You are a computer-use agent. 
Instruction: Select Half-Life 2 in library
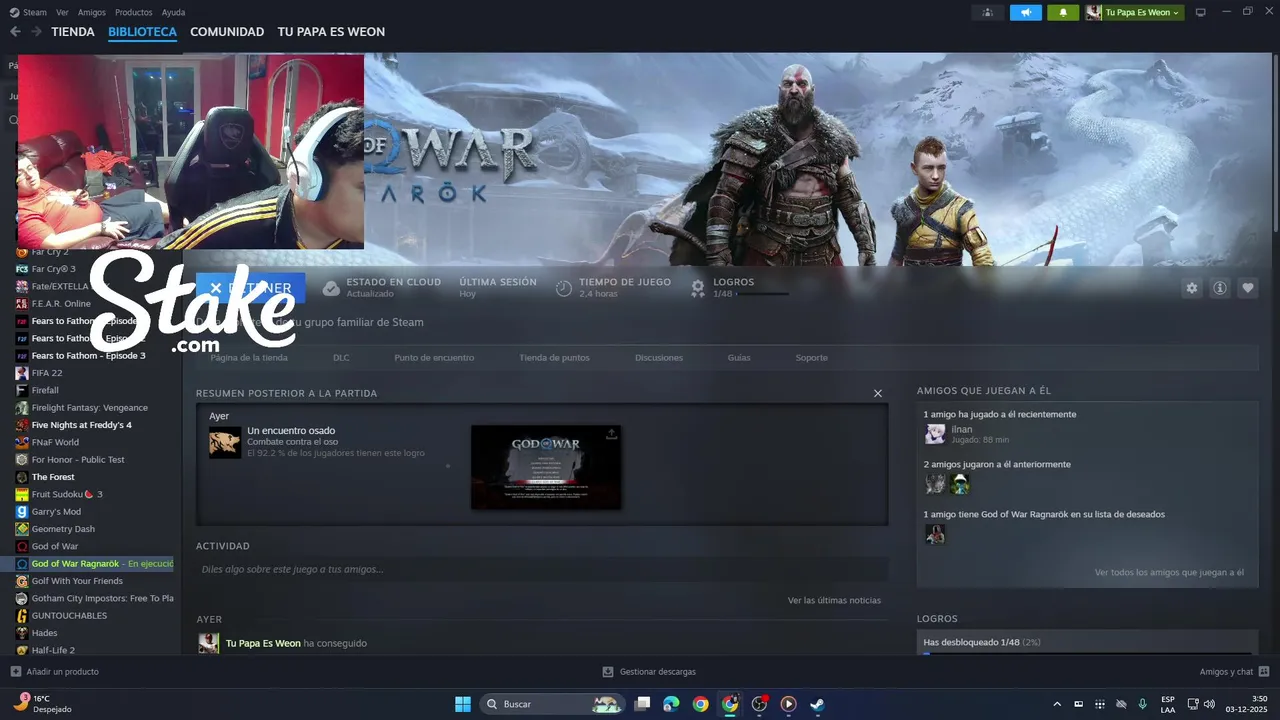[x=53, y=650]
